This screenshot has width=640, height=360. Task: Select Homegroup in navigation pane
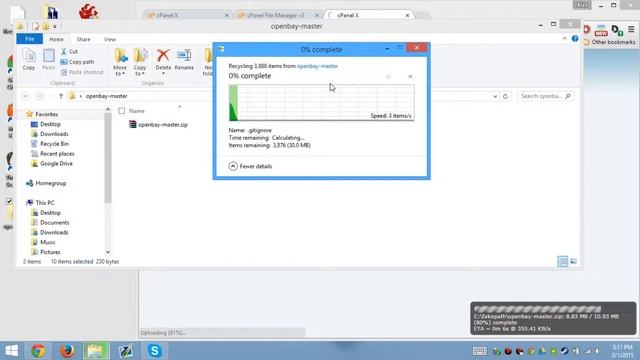(x=46, y=183)
